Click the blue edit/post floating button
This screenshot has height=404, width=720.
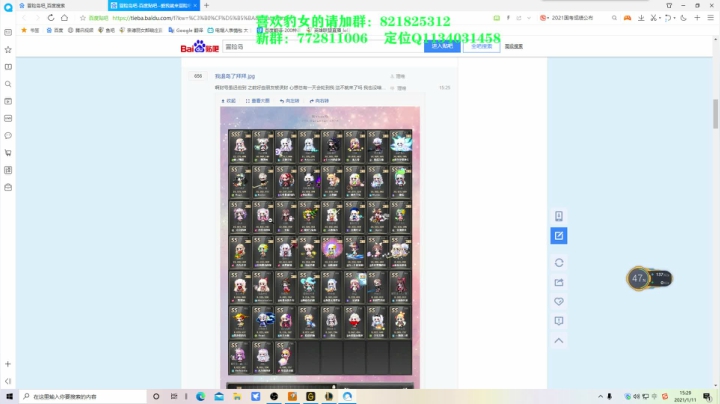pyautogui.click(x=559, y=236)
